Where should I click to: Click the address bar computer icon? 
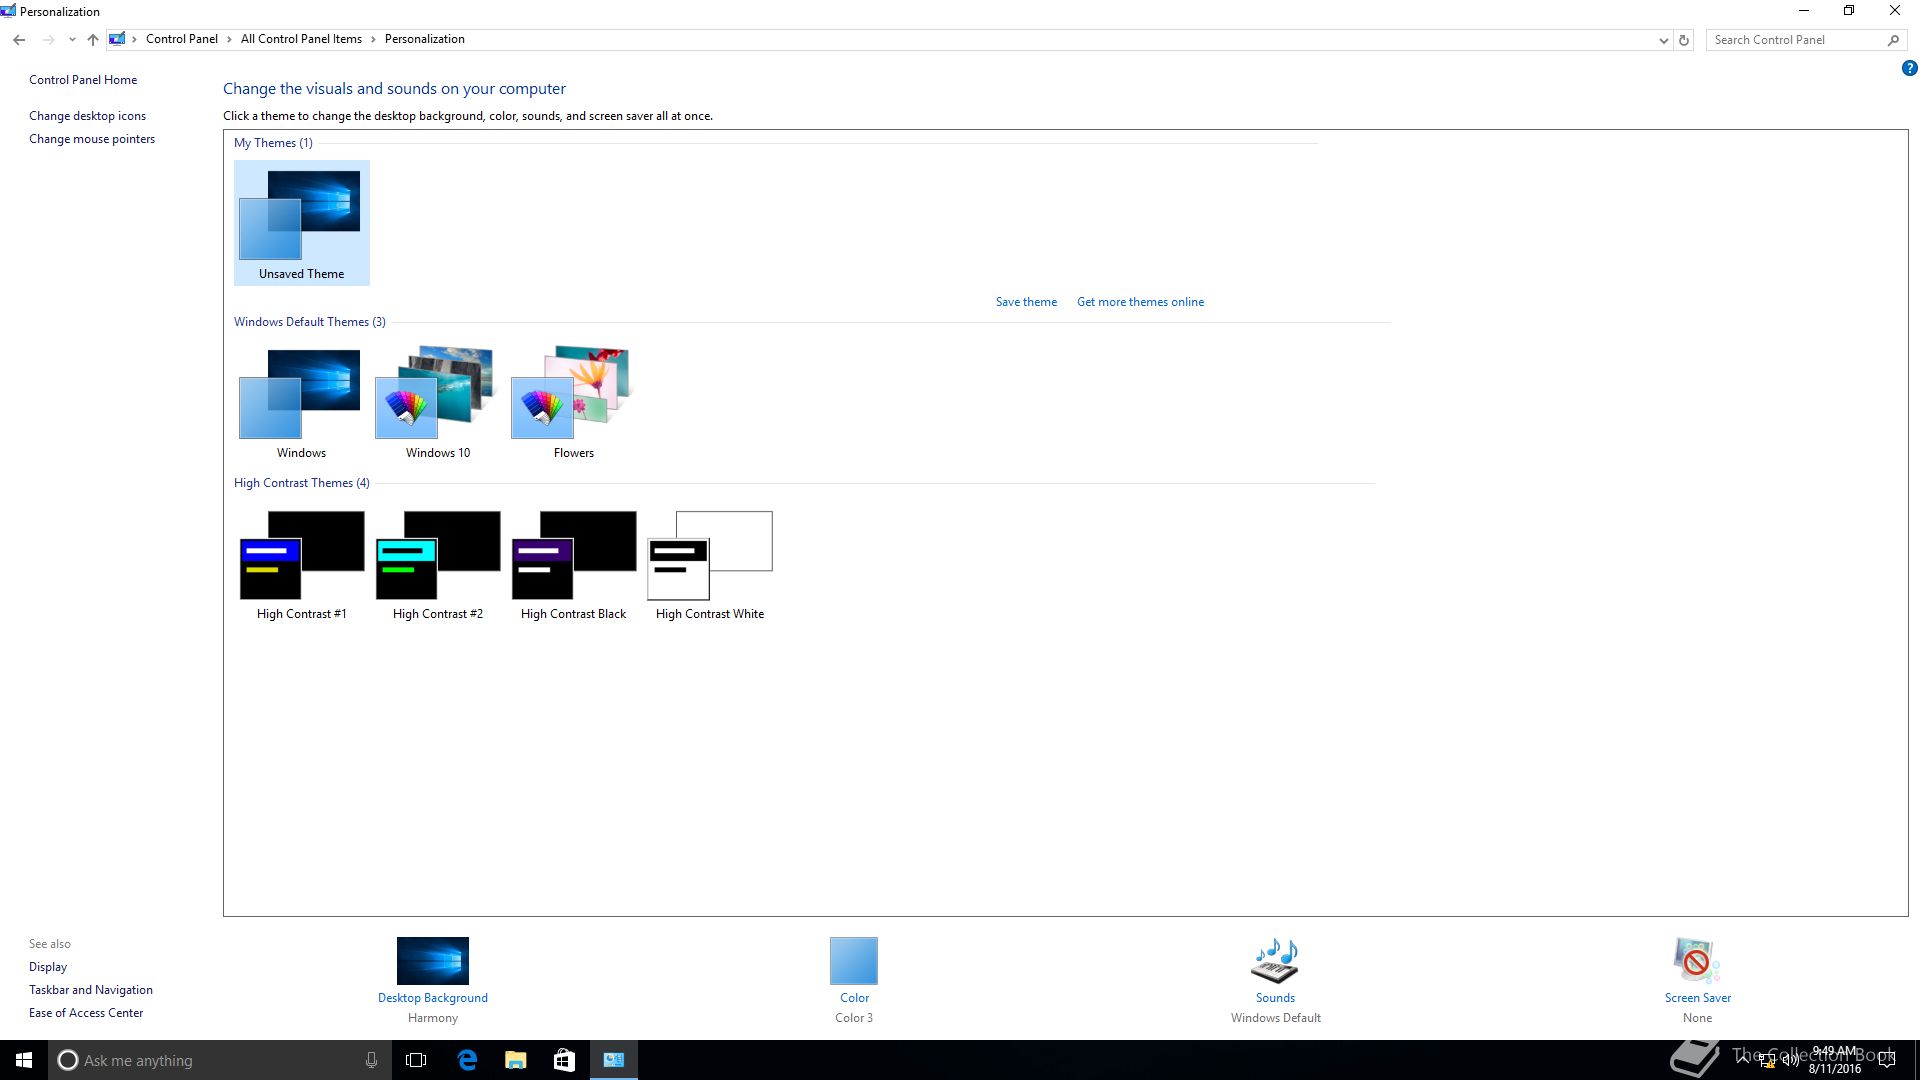click(117, 39)
